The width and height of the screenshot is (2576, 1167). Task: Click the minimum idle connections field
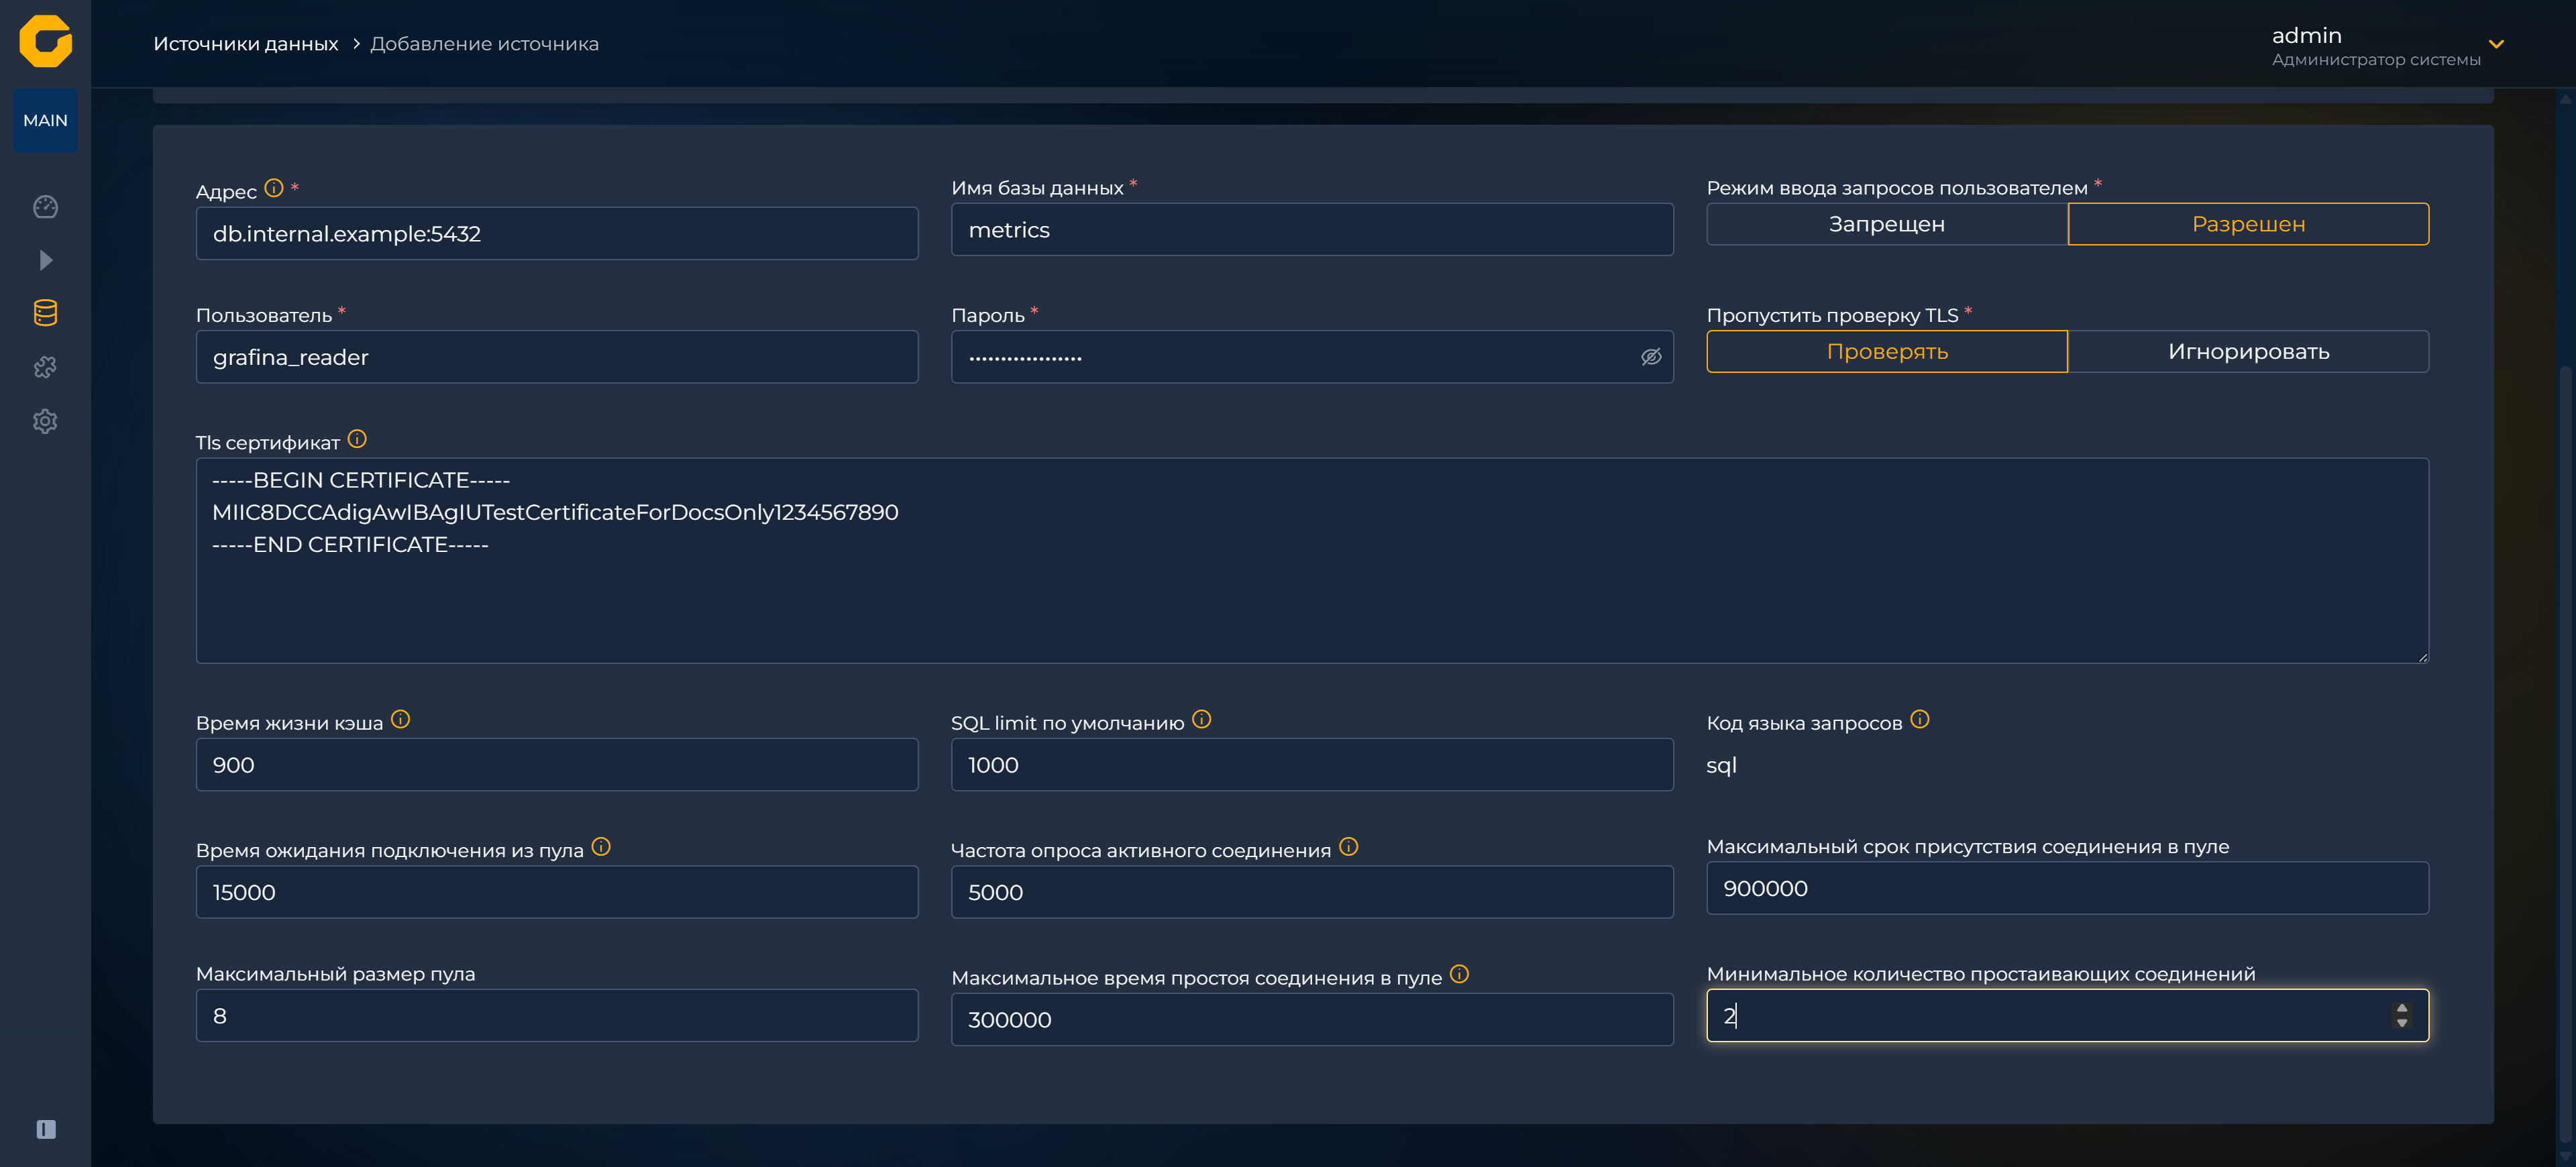click(2067, 1015)
